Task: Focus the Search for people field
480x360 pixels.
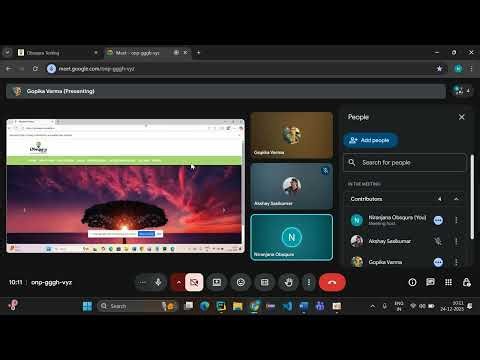Action: pyautogui.click(x=405, y=163)
